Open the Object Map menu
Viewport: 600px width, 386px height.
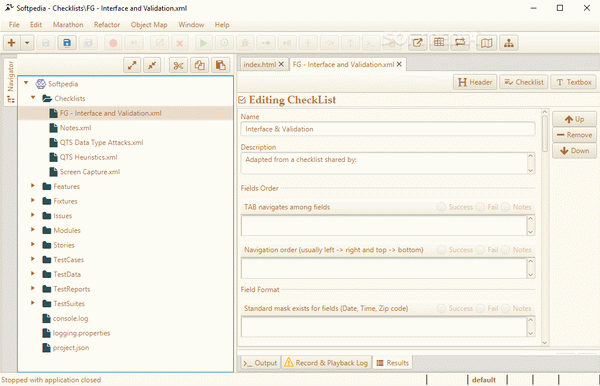(149, 24)
